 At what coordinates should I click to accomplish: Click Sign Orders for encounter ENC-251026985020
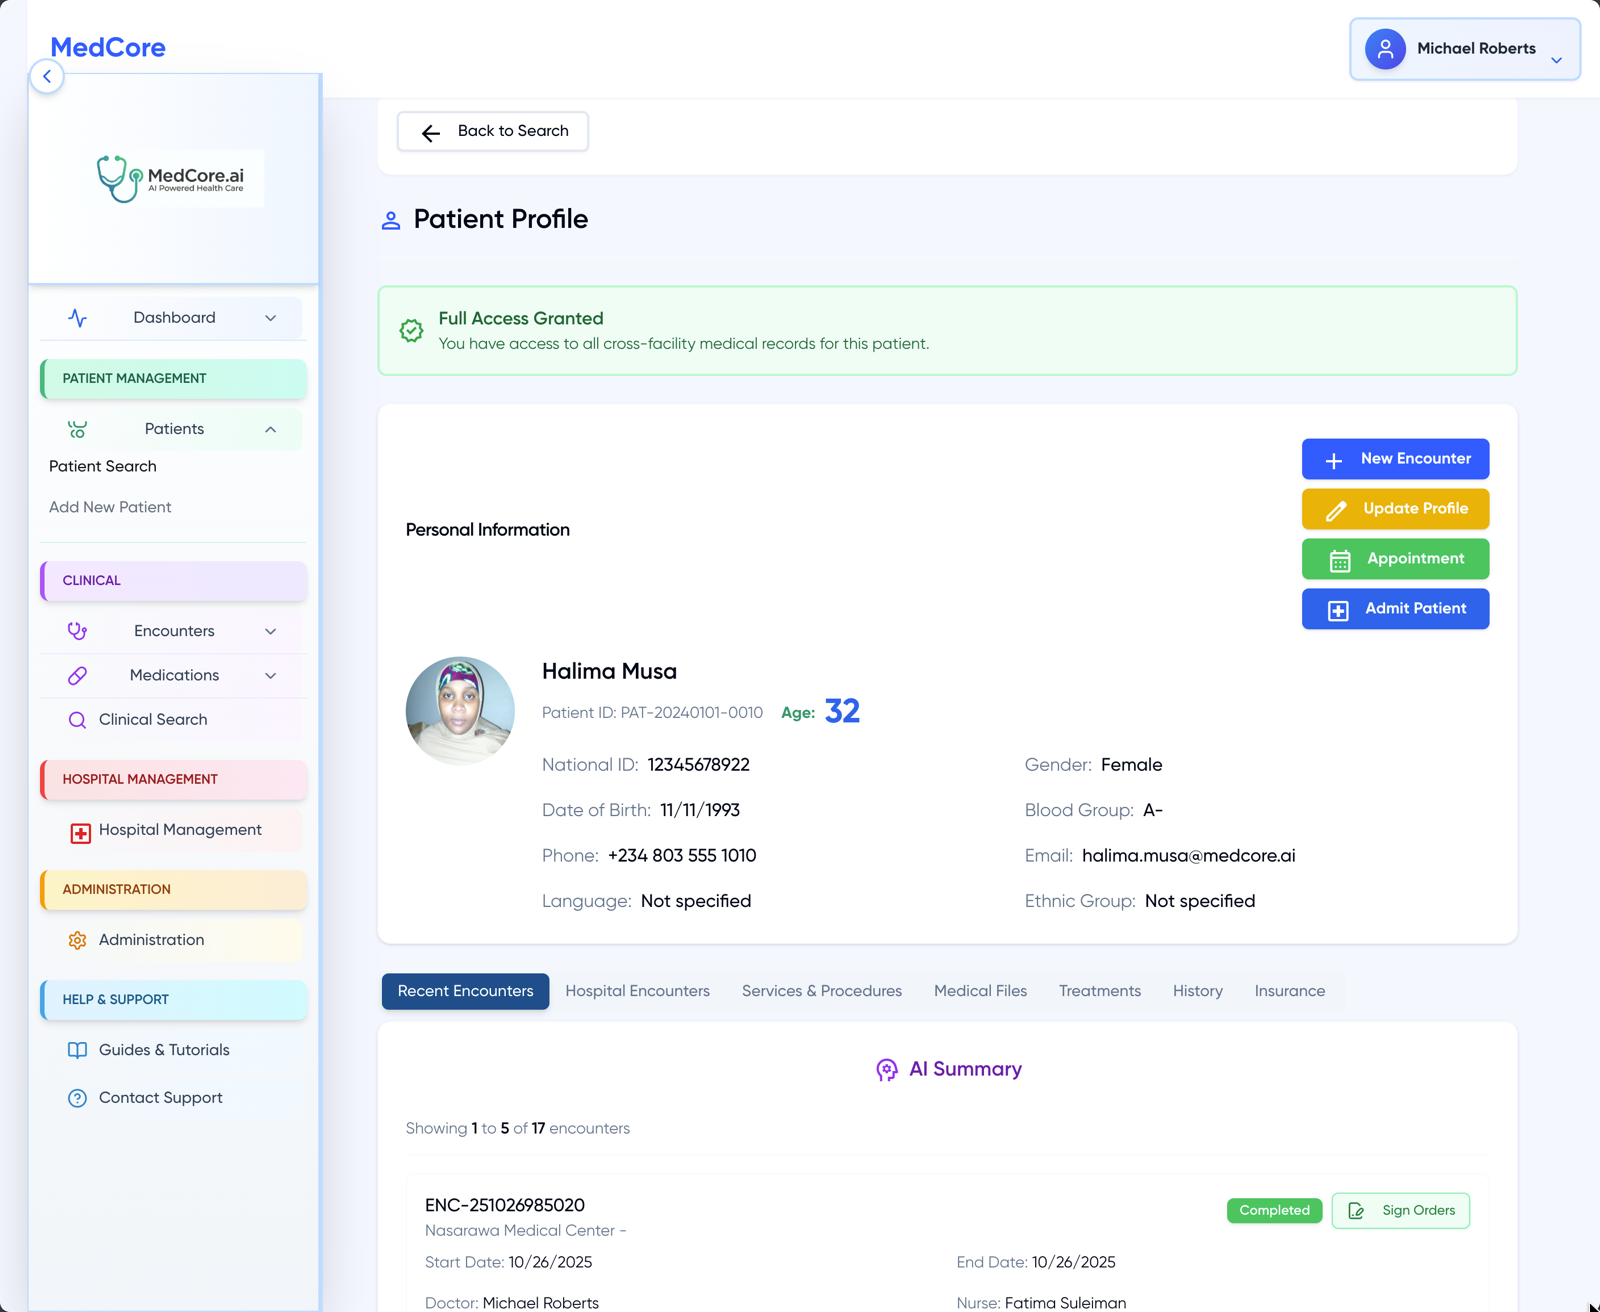tap(1400, 1210)
